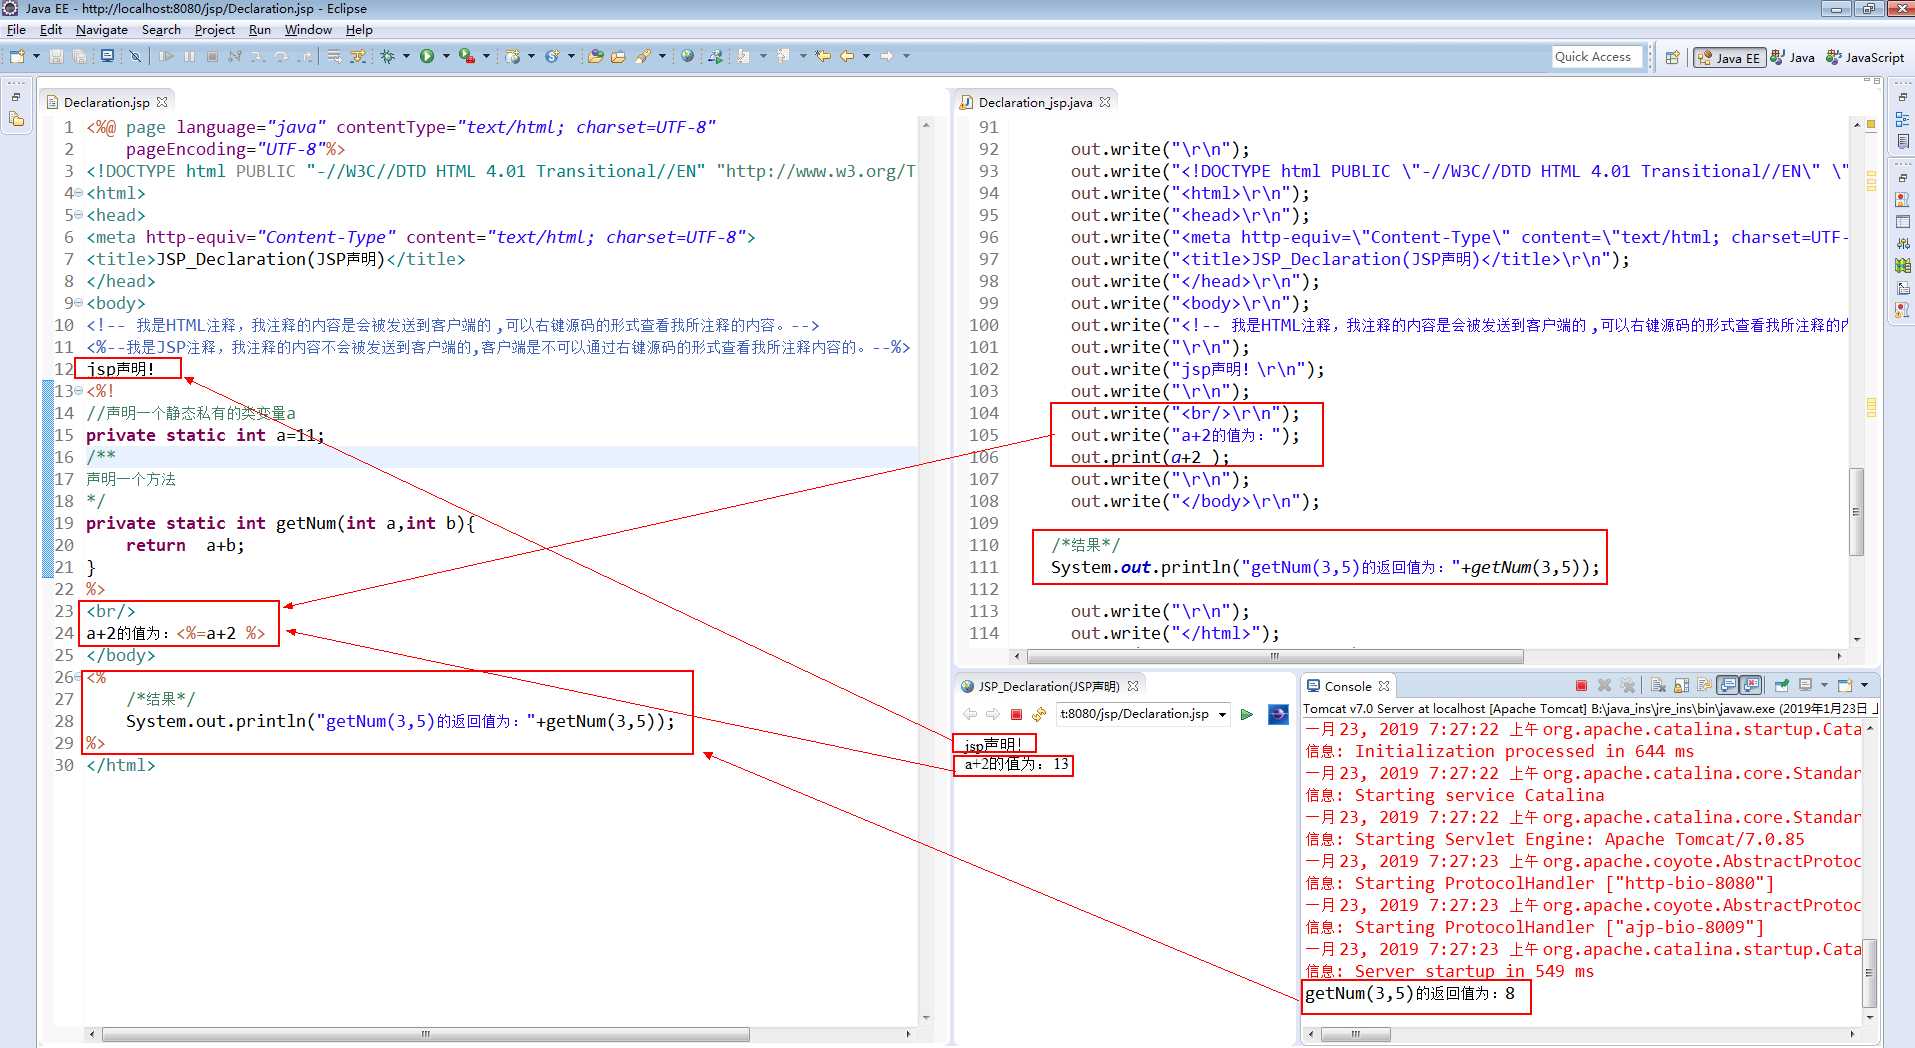The image size is (1915, 1048).
Task: Switch to the JavaScript perspective
Action: (x=1865, y=58)
